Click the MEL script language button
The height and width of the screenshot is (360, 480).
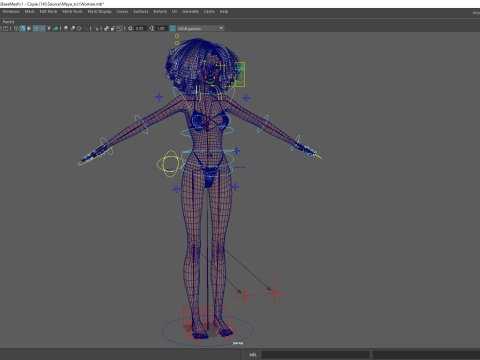click(253, 355)
